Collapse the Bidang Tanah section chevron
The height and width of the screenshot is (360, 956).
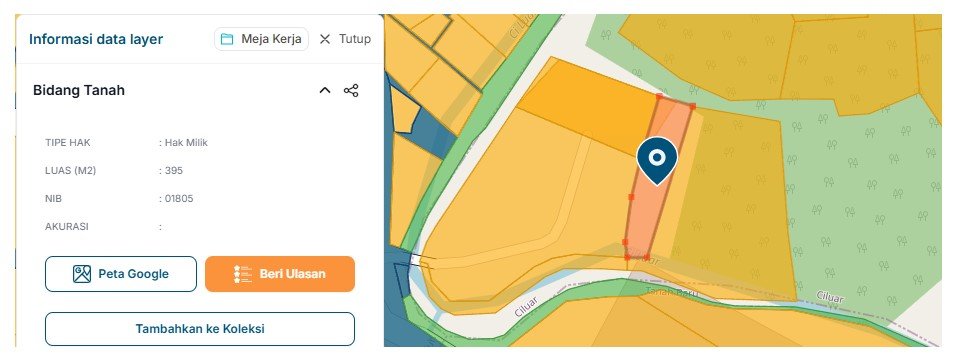(x=325, y=90)
